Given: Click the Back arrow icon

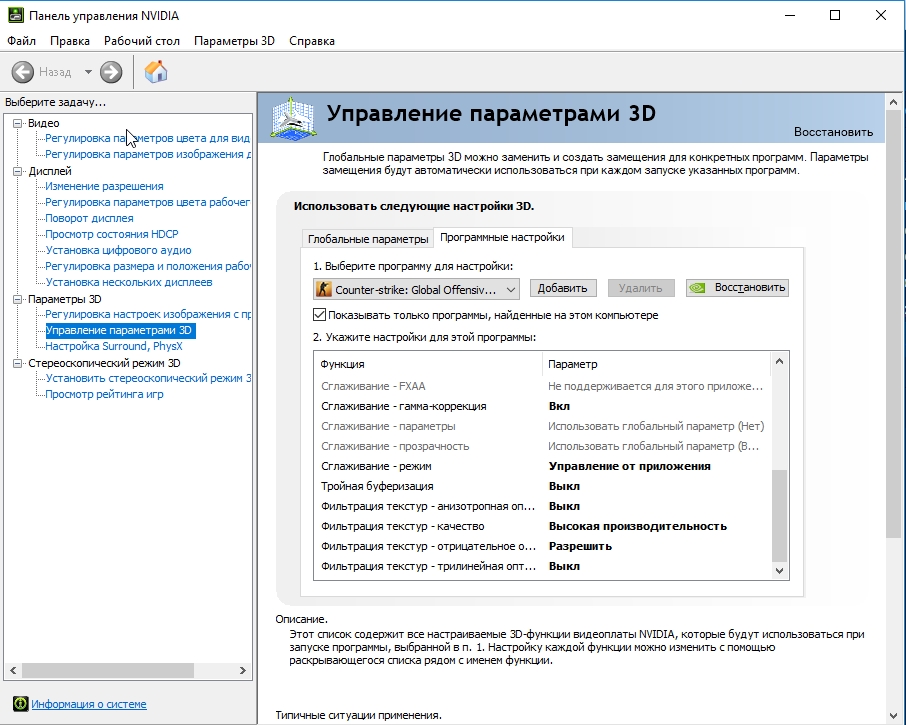Looking at the screenshot, I should coord(23,72).
